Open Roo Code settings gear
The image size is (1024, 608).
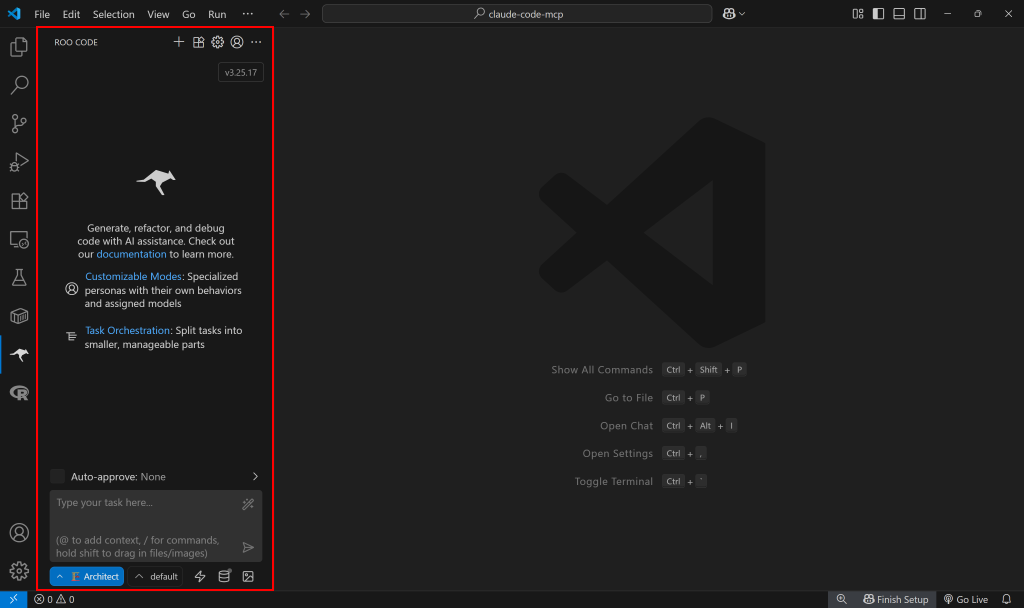217,42
